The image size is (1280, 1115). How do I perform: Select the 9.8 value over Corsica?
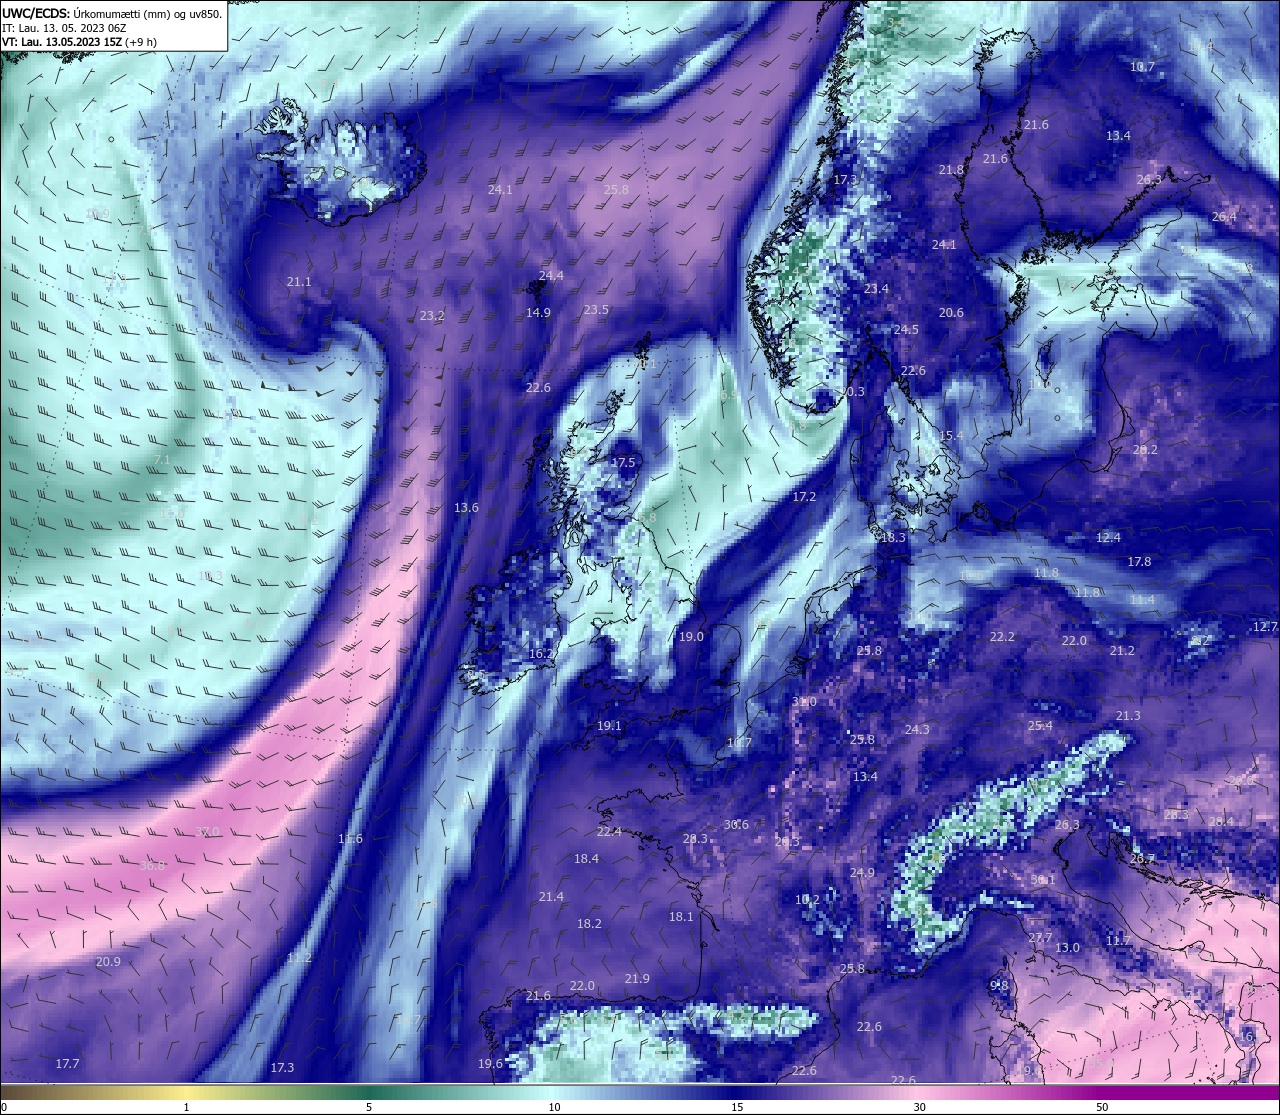coord(999,985)
